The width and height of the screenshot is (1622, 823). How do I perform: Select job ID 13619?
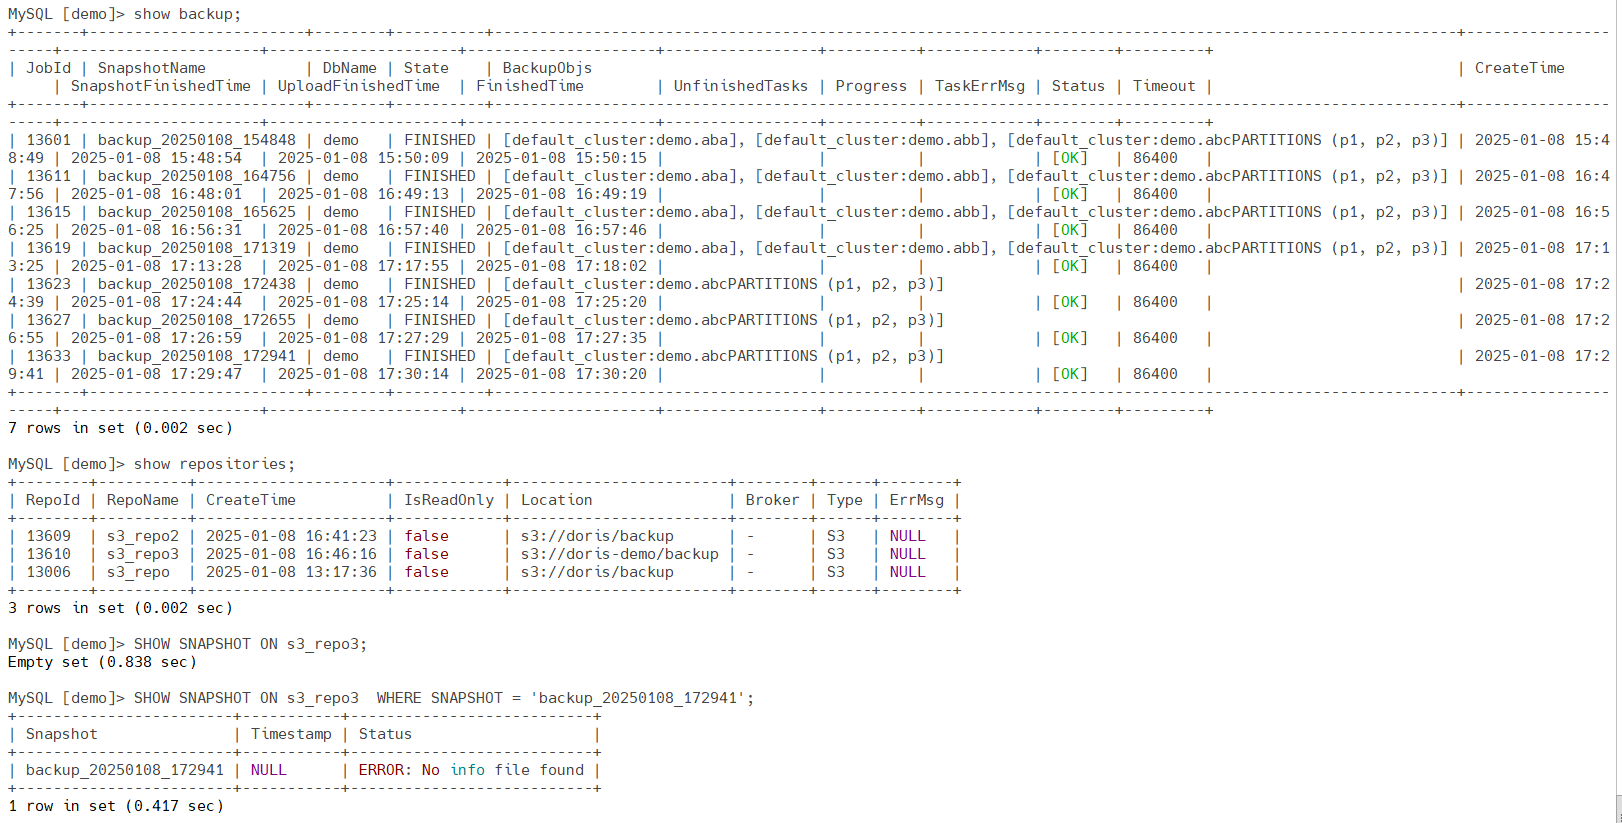pyautogui.click(x=48, y=248)
